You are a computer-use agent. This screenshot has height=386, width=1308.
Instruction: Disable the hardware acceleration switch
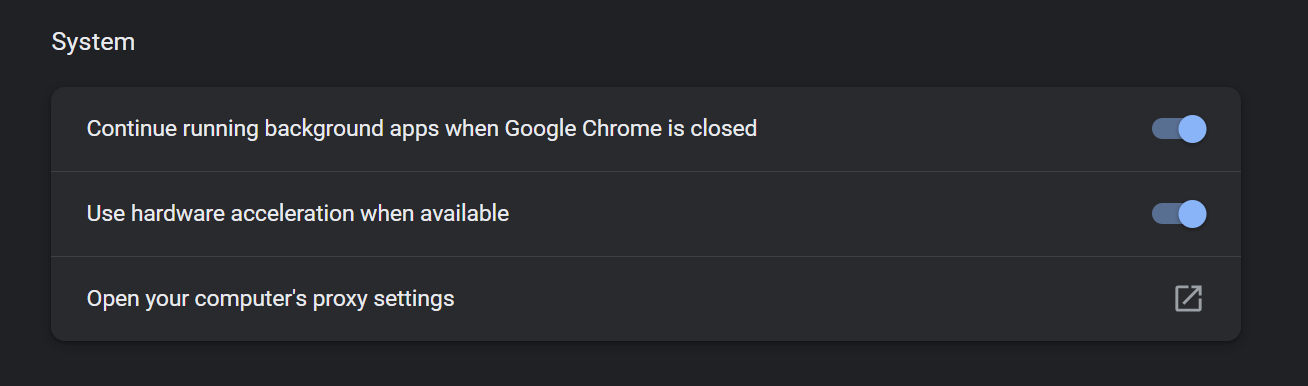coord(1179,214)
